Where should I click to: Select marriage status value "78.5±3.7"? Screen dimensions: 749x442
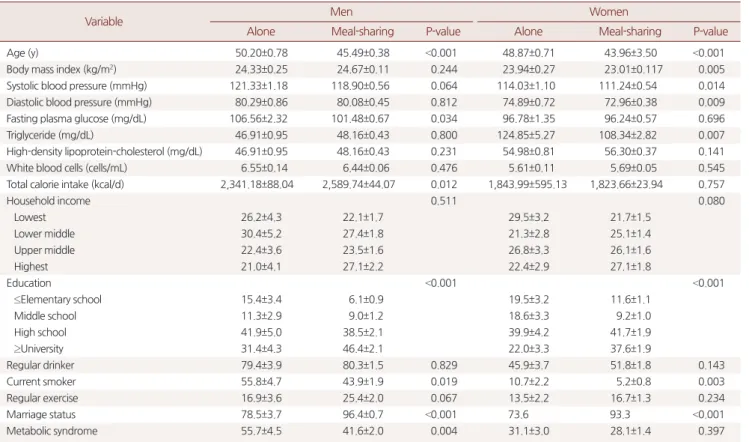point(261,415)
